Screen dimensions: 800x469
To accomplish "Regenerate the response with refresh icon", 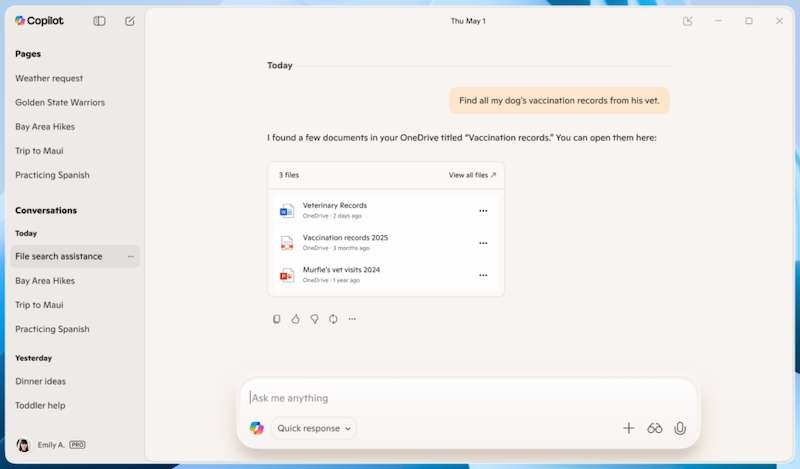I will coord(333,319).
